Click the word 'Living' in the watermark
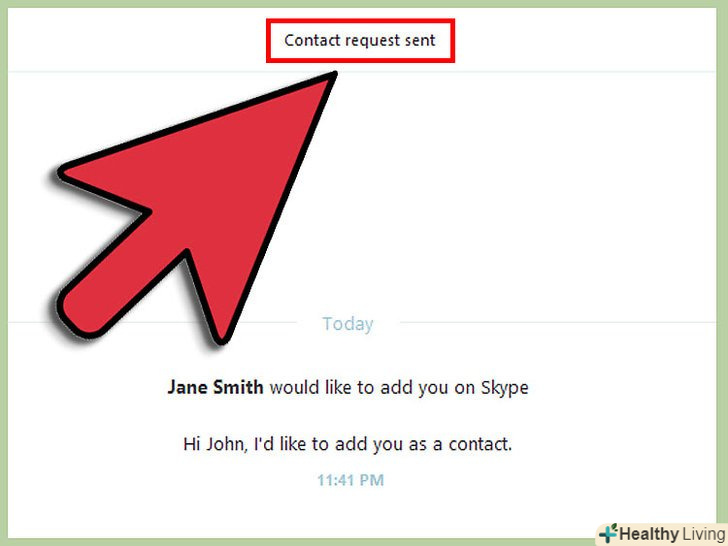Screen dimensions: 728x546 (704, 534)
